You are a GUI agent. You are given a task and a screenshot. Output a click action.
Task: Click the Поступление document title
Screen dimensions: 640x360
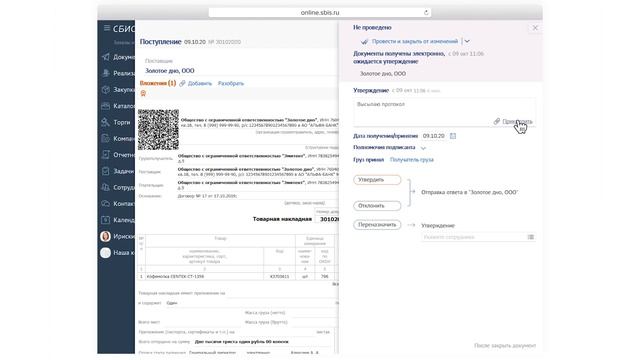[x=160, y=42]
